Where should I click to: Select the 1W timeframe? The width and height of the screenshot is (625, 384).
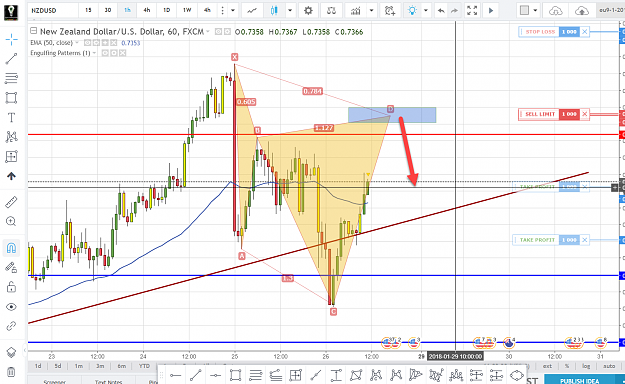tap(187, 10)
